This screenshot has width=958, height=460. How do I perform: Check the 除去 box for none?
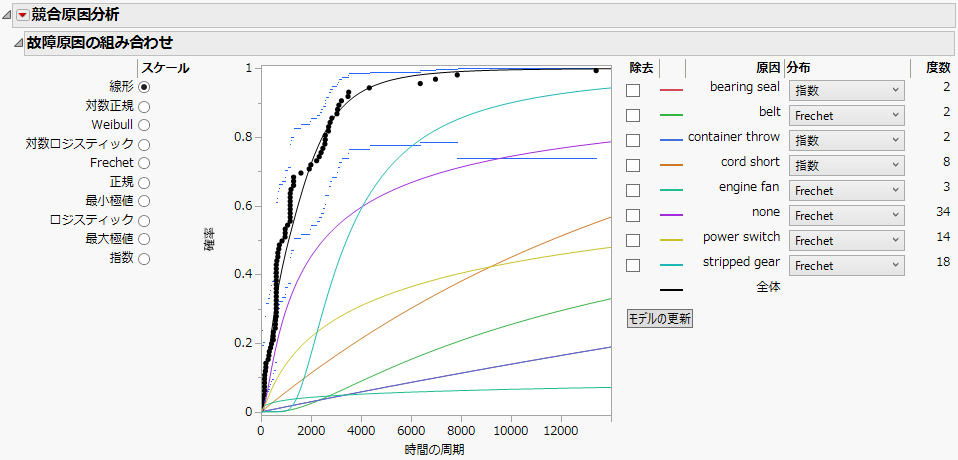tap(633, 216)
